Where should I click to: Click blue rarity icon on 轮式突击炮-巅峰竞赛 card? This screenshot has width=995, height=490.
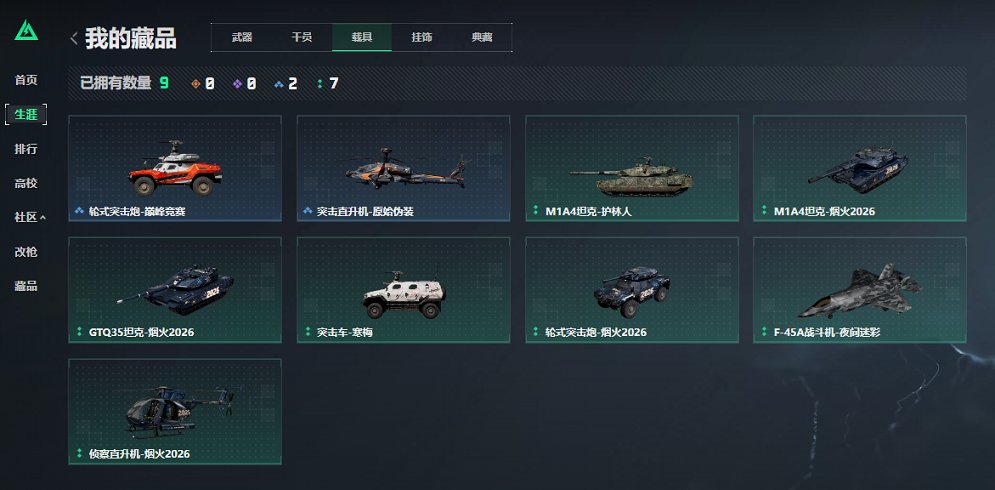coord(79,211)
